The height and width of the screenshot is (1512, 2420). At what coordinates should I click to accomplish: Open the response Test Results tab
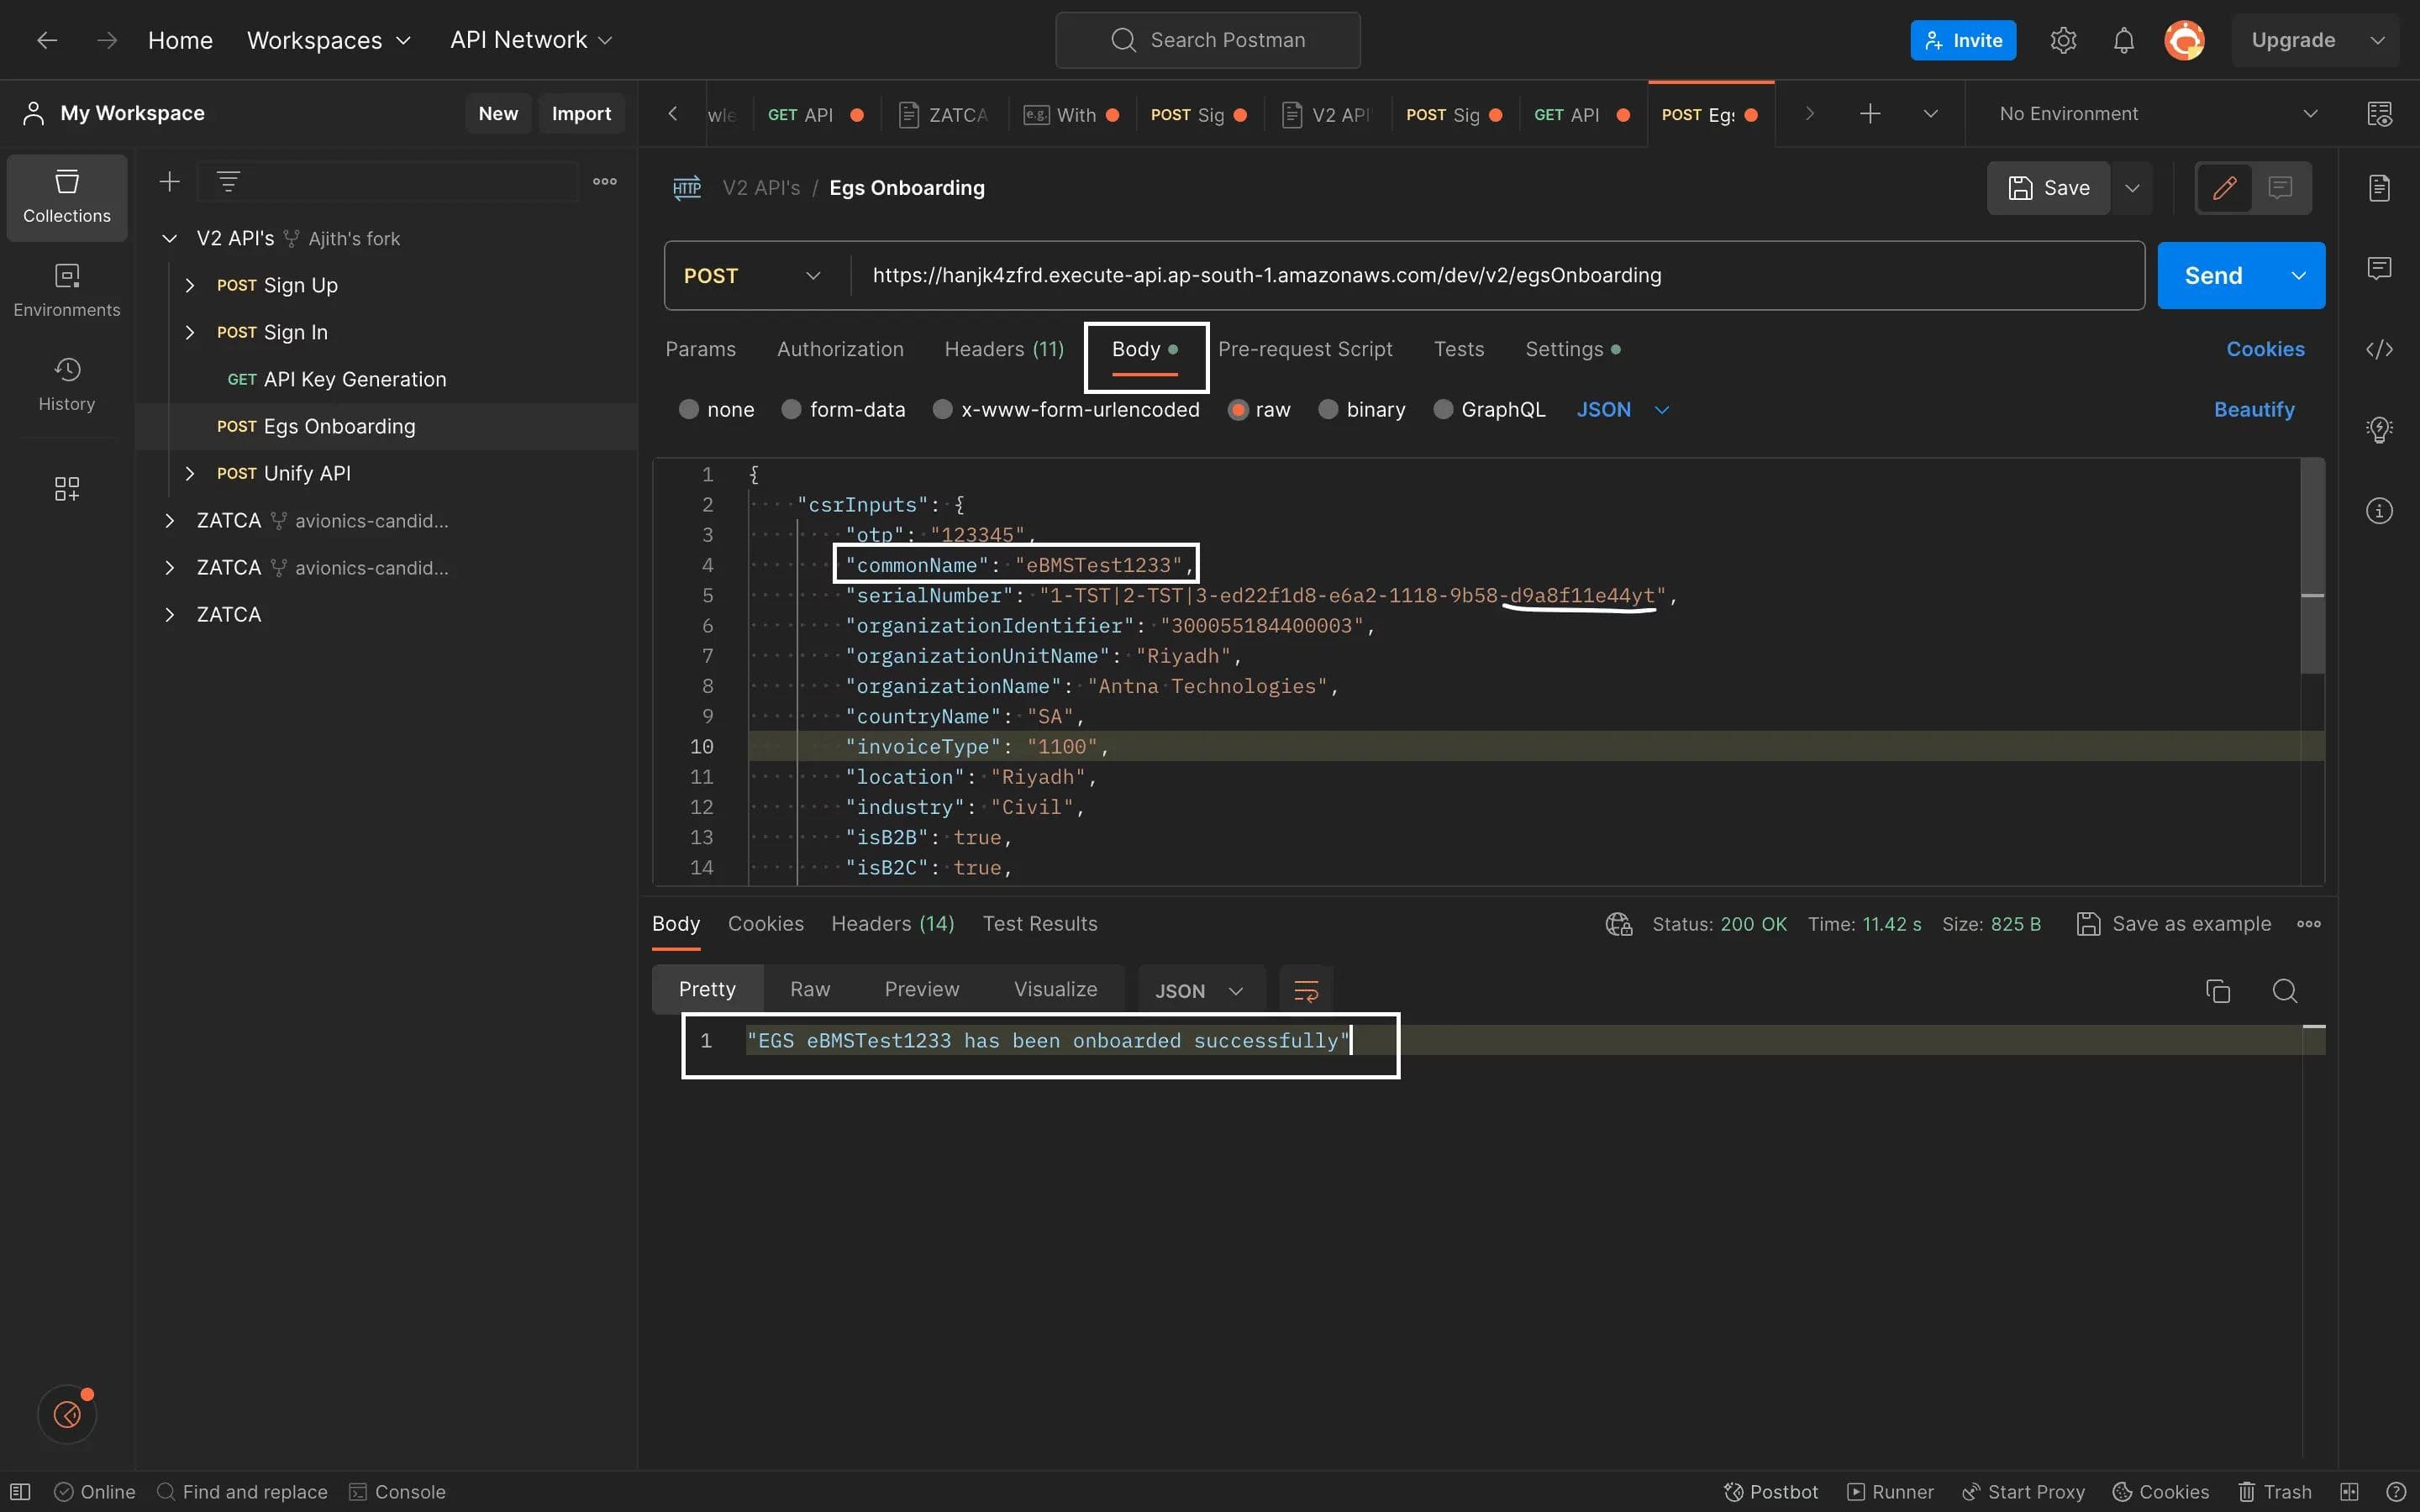click(x=1039, y=924)
